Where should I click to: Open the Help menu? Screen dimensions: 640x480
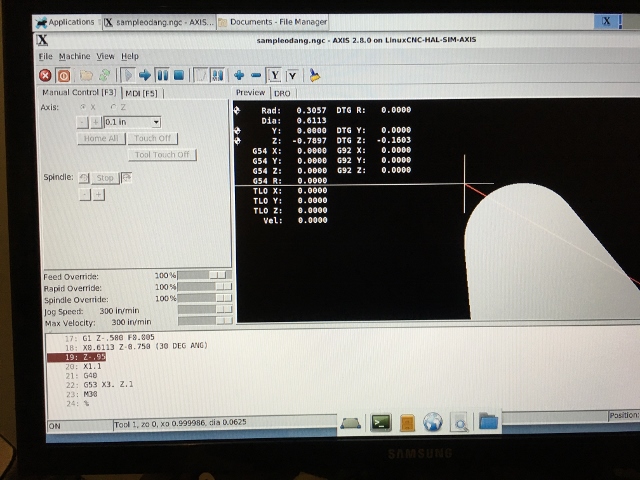130,56
